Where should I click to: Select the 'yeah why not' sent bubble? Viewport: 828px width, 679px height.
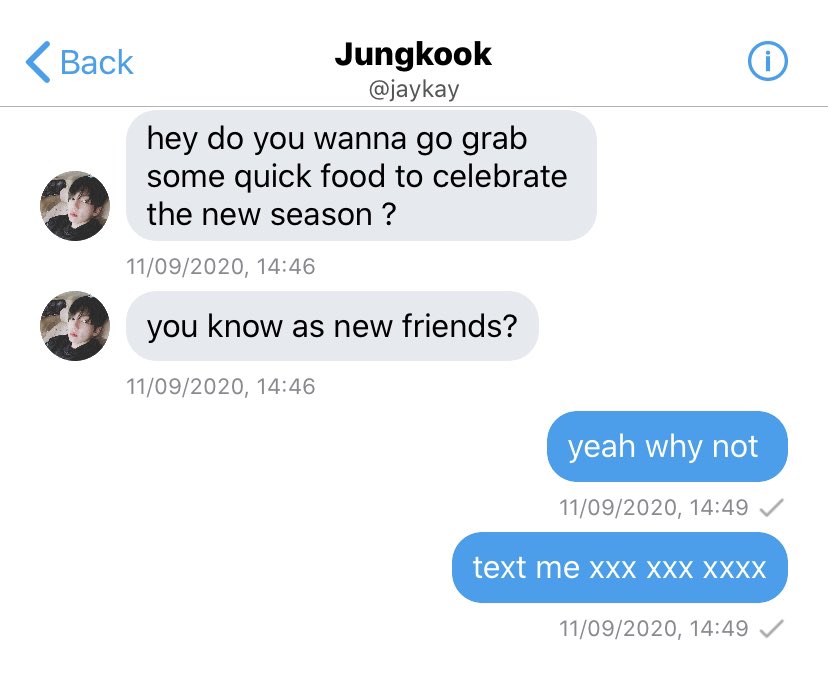[x=667, y=446]
